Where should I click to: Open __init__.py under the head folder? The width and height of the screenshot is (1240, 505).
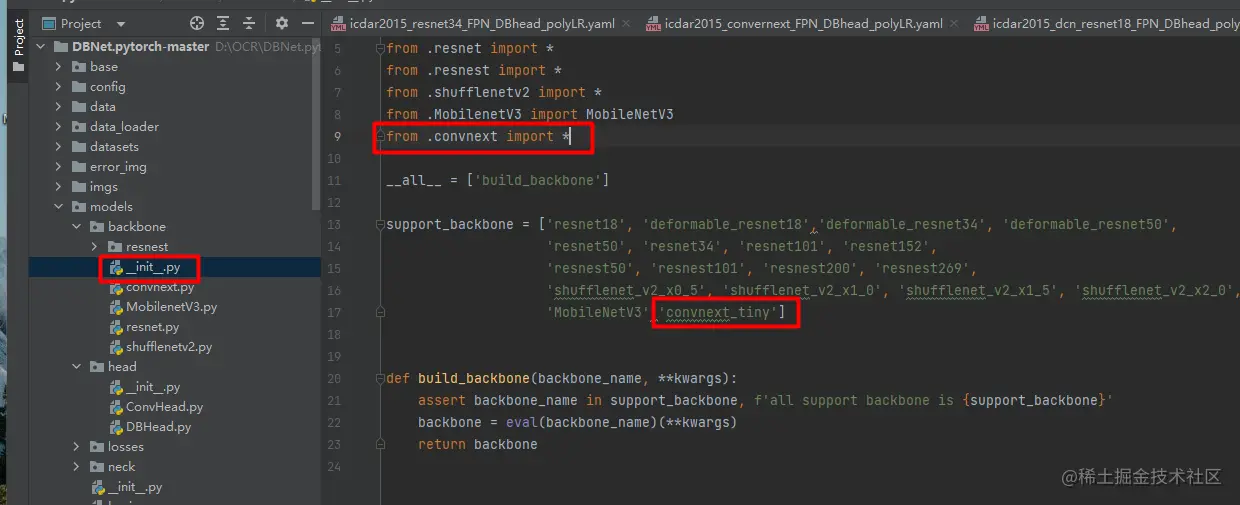(153, 387)
